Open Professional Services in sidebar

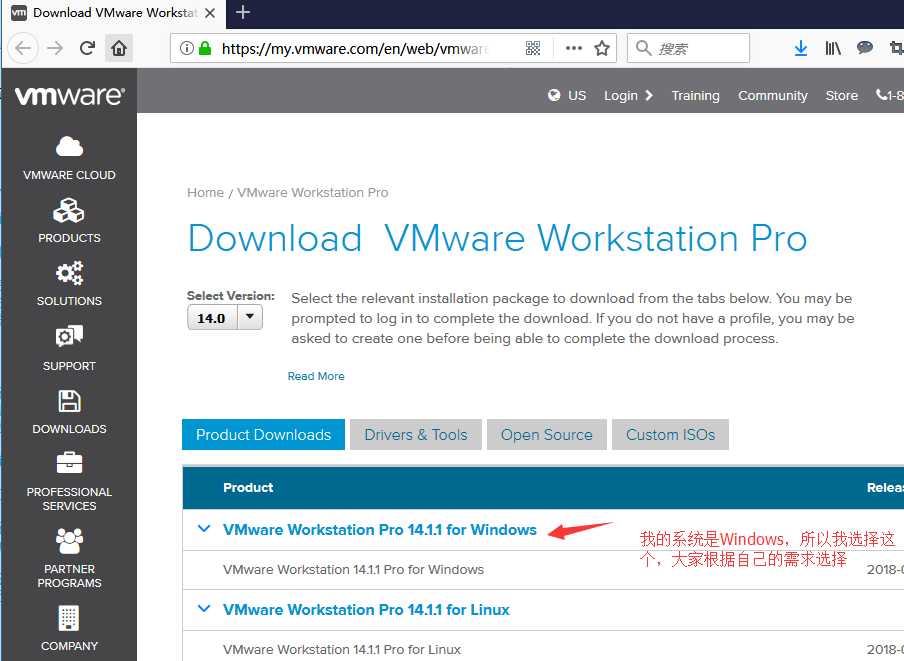coord(69,482)
